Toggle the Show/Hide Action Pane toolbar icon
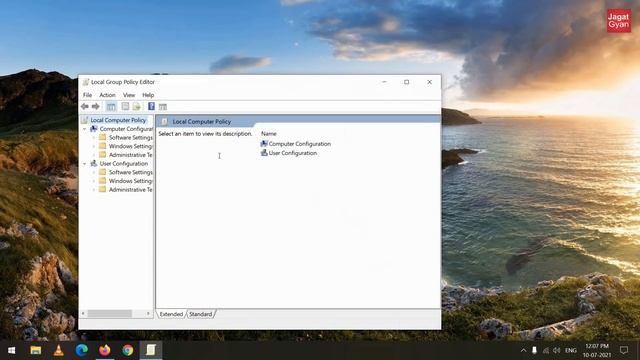The height and width of the screenshot is (360, 640). pyautogui.click(x=163, y=107)
